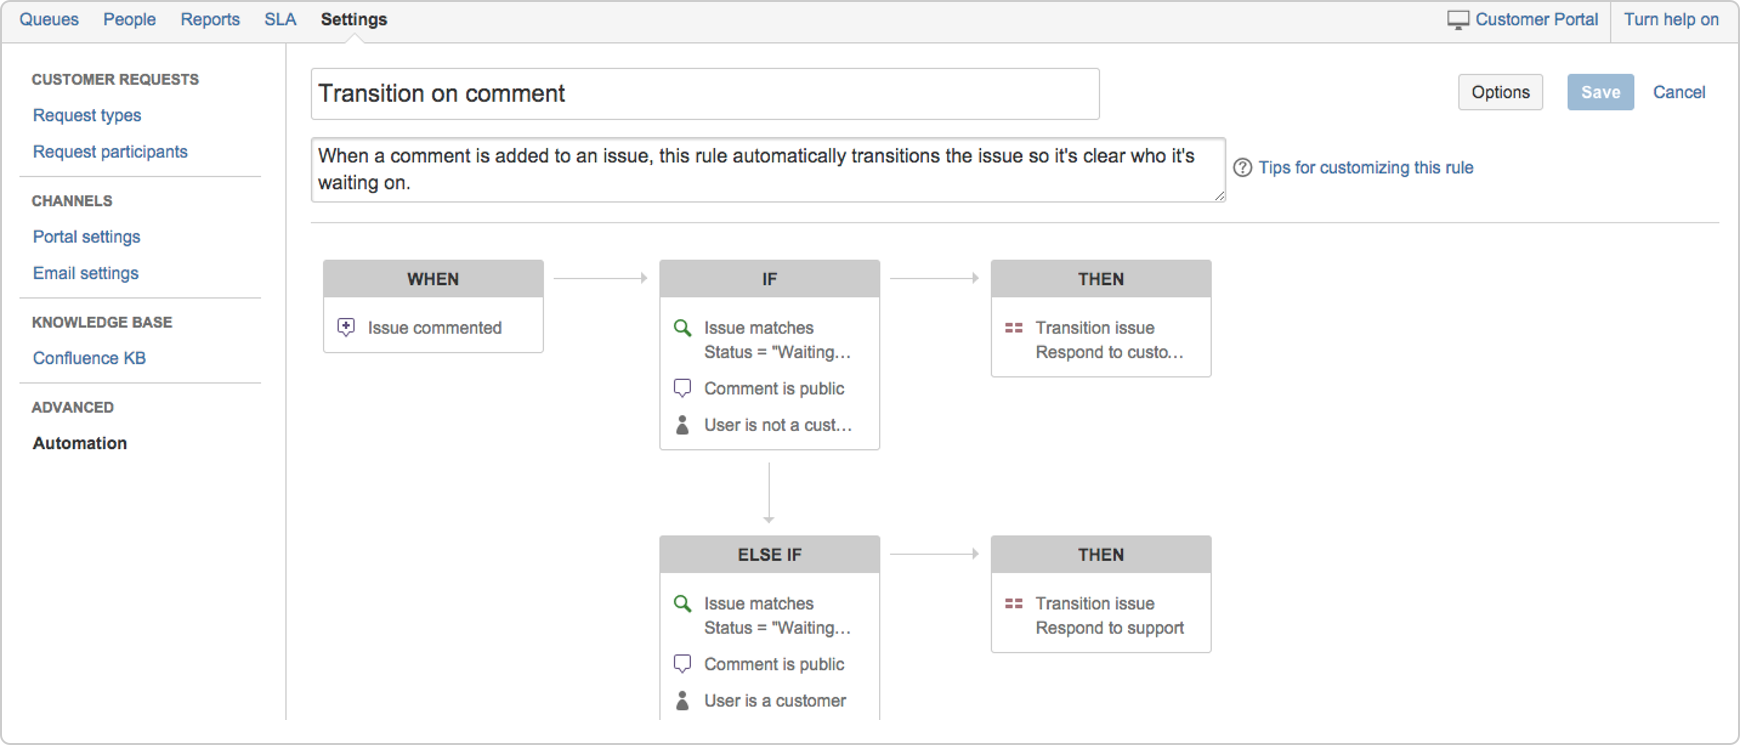Open the Reports tab
Viewport: 1740px width, 745px height.
[x=210, y=20]
